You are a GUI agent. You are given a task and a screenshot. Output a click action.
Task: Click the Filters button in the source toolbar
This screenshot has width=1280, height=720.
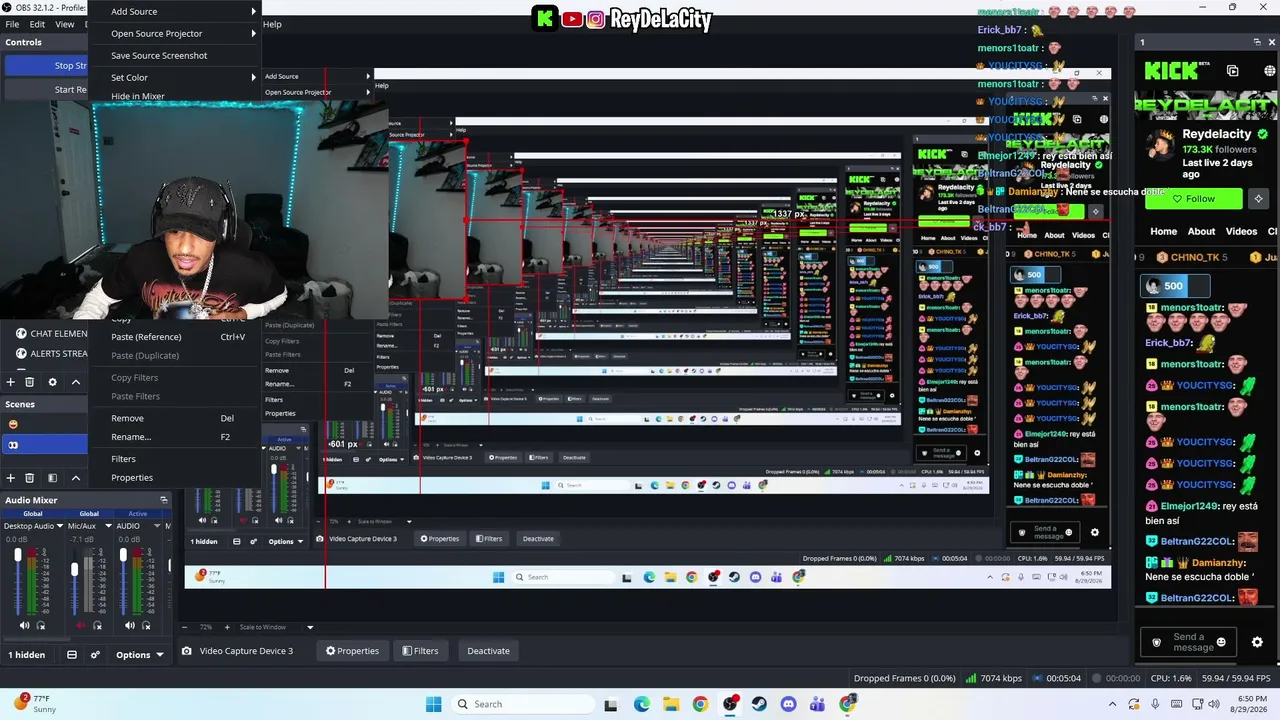click(420, 651)
